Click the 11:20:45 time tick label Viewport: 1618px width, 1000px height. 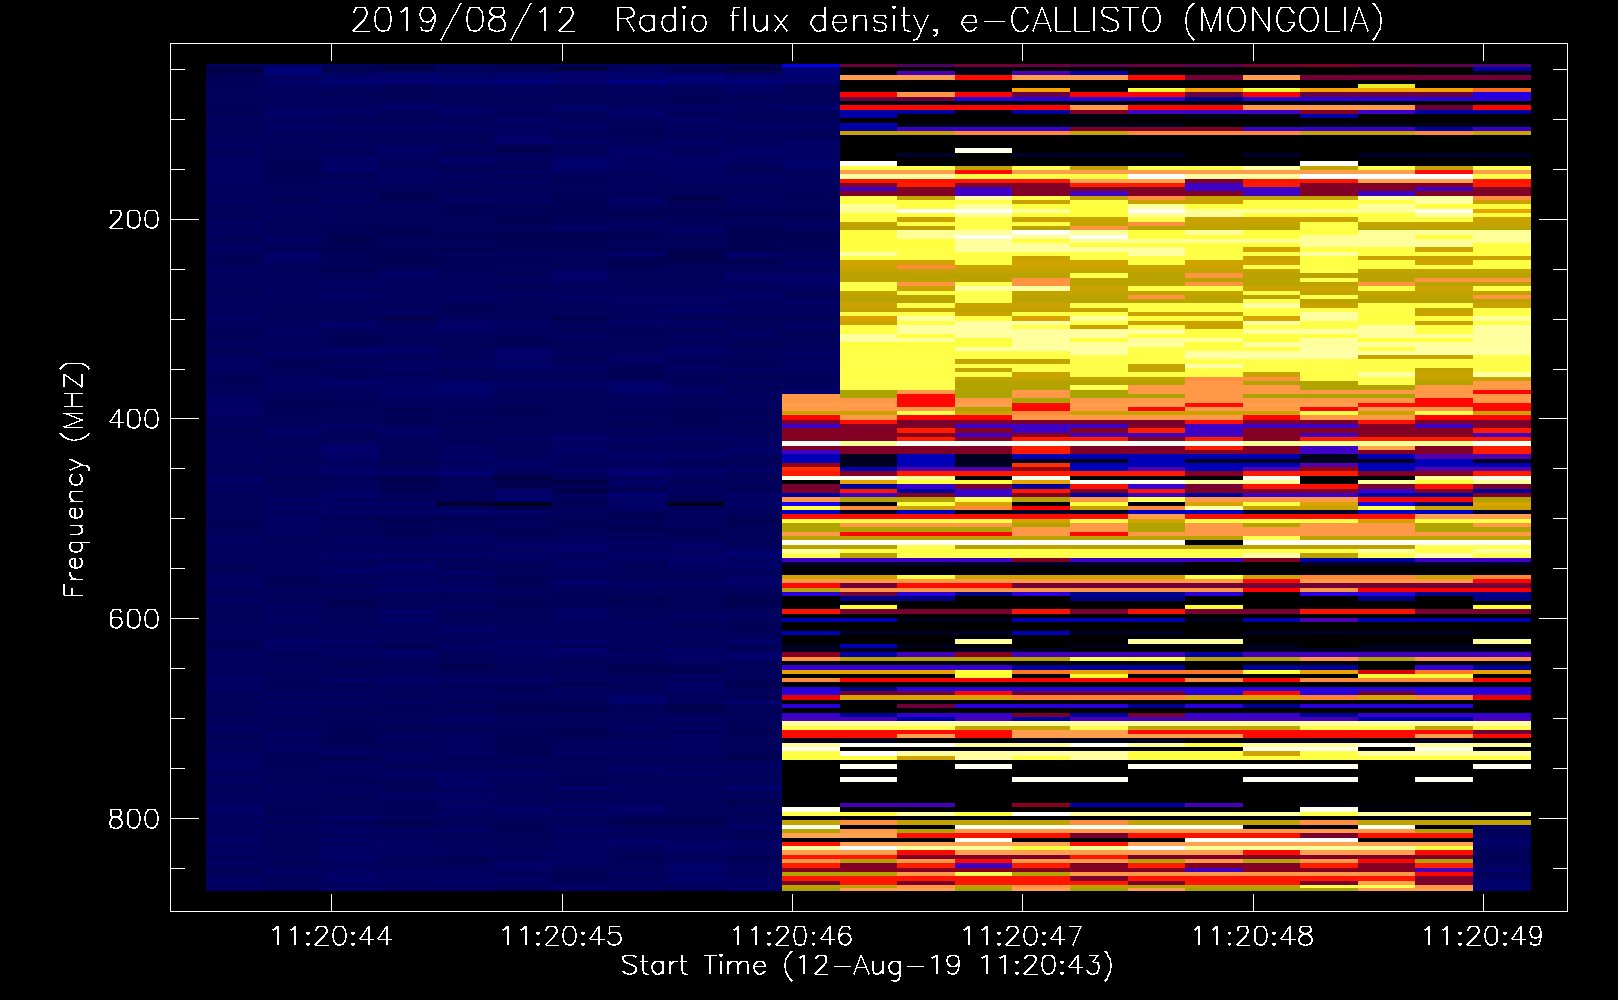point(562,937)
